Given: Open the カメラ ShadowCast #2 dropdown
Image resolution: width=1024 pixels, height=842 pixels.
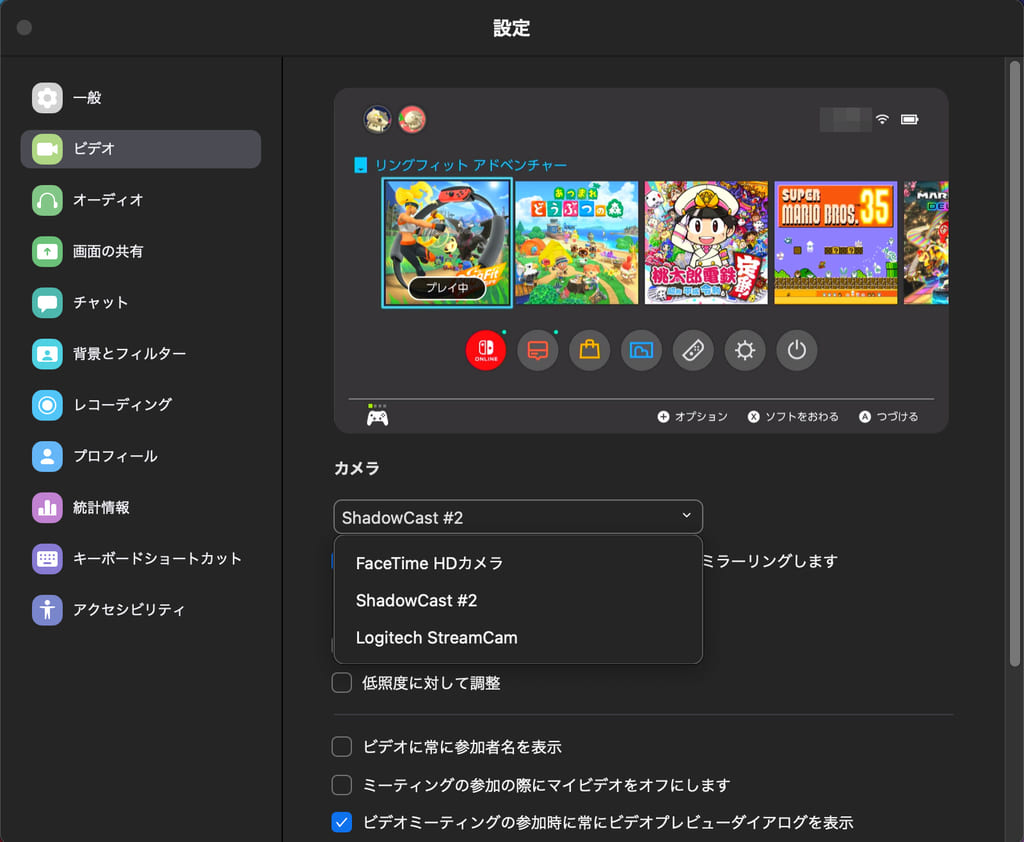Looking at the screenshot, I should [x=518, y=517].
